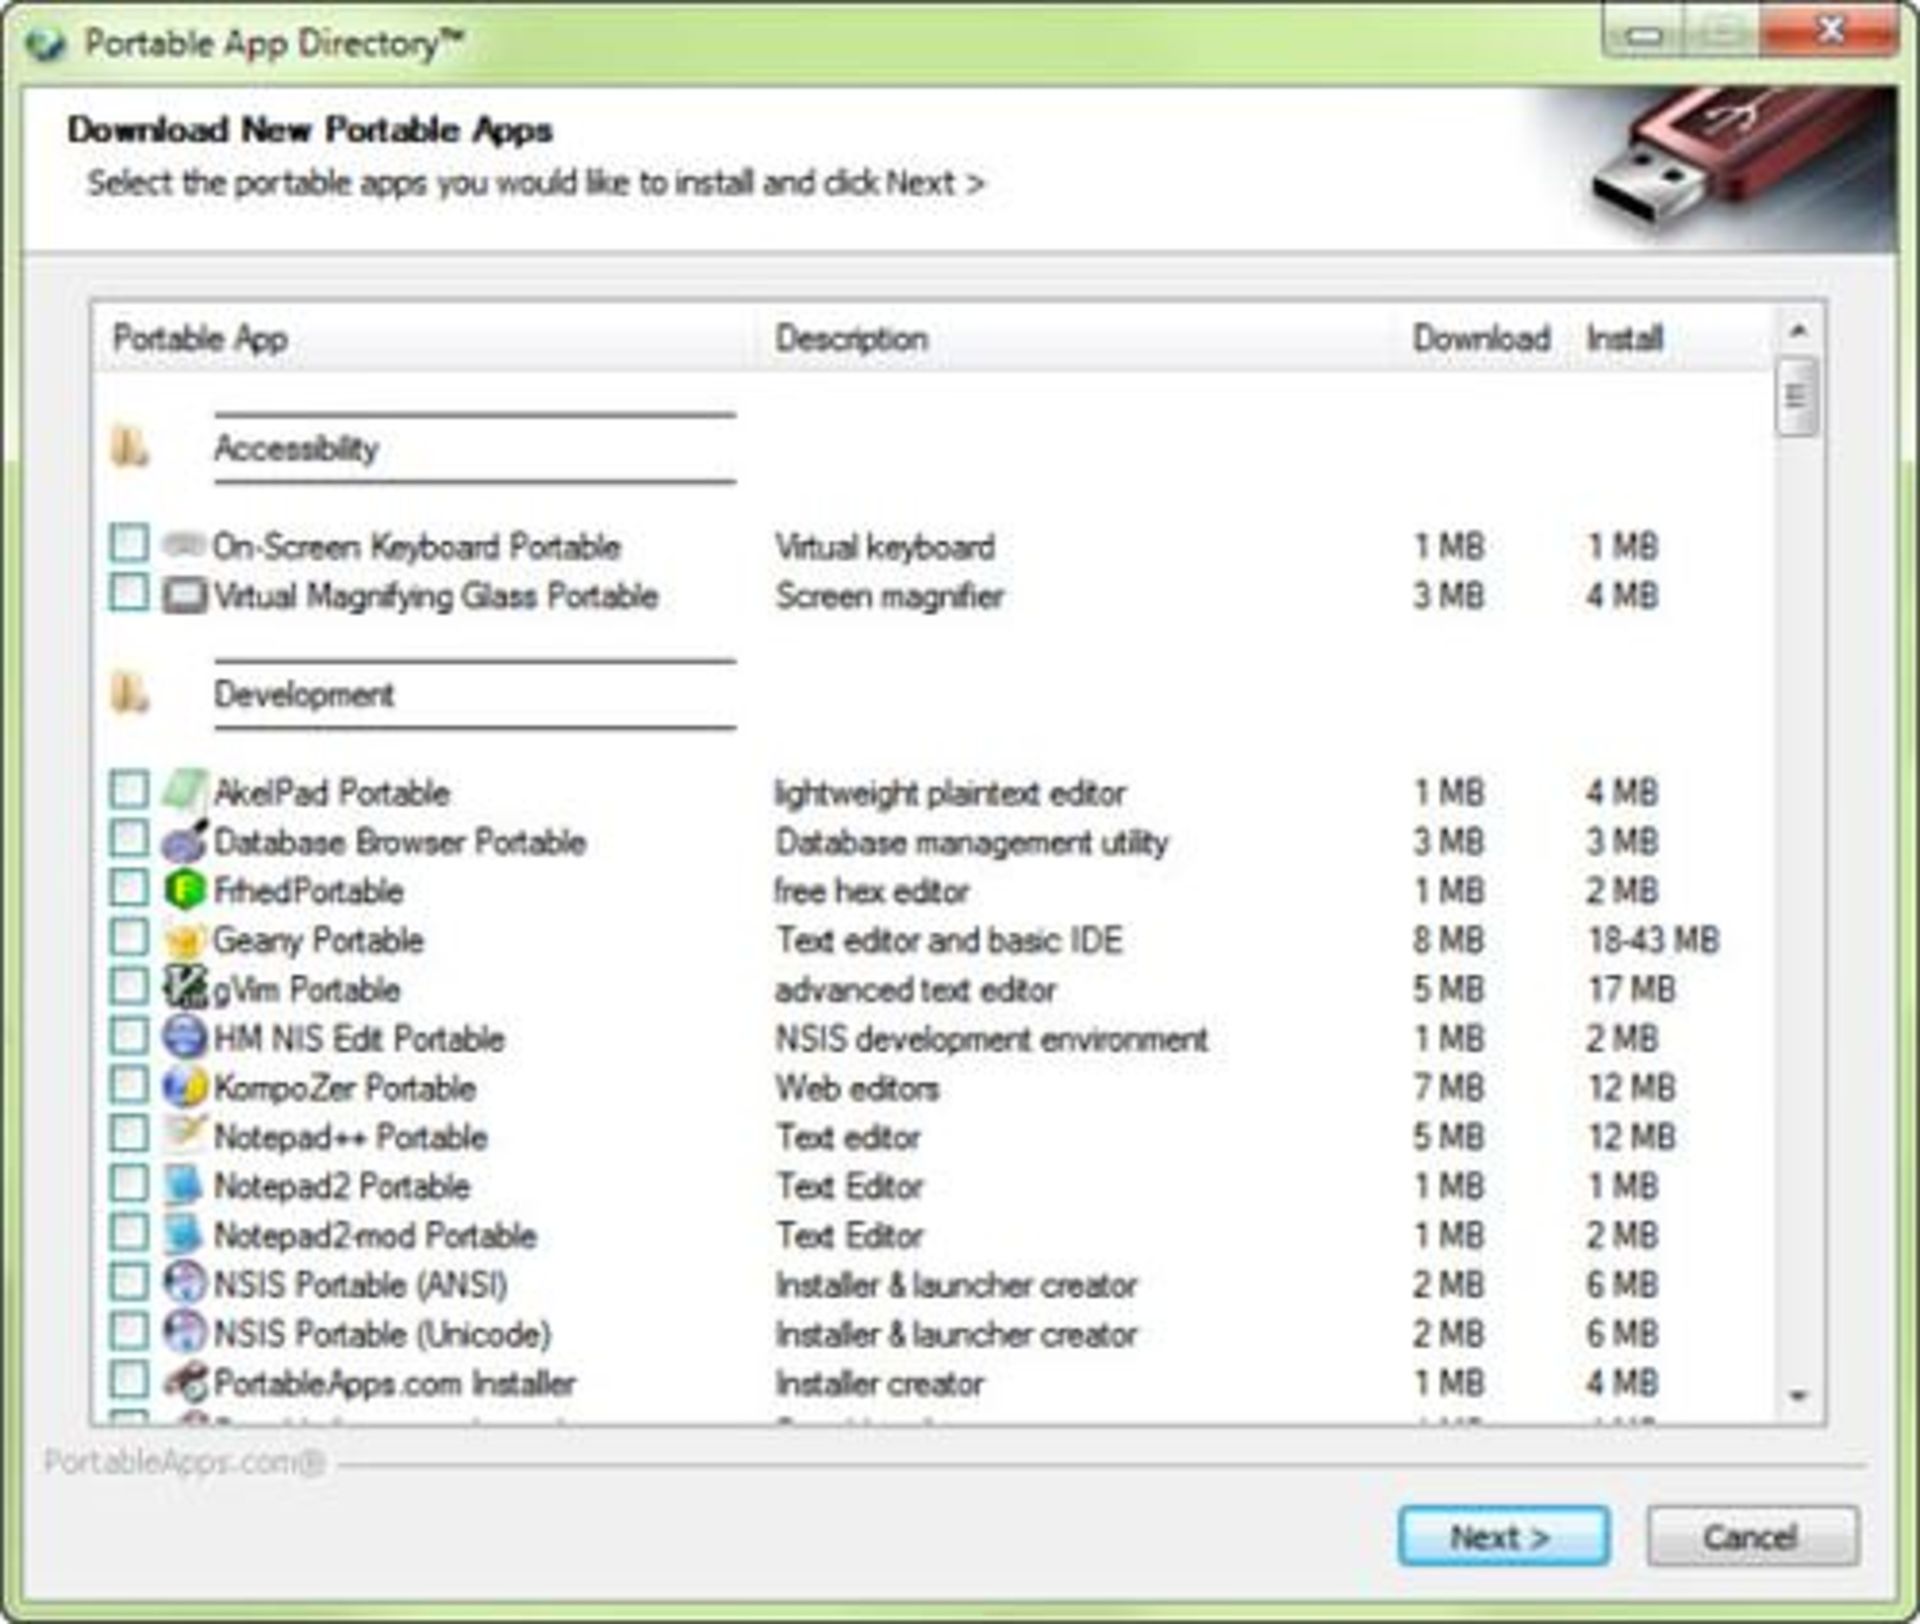Viewport: 1920px width, 1624px height.
Task: Check the On-Screen Keyboard Portable checkbox
Action: tap(129, 543)
